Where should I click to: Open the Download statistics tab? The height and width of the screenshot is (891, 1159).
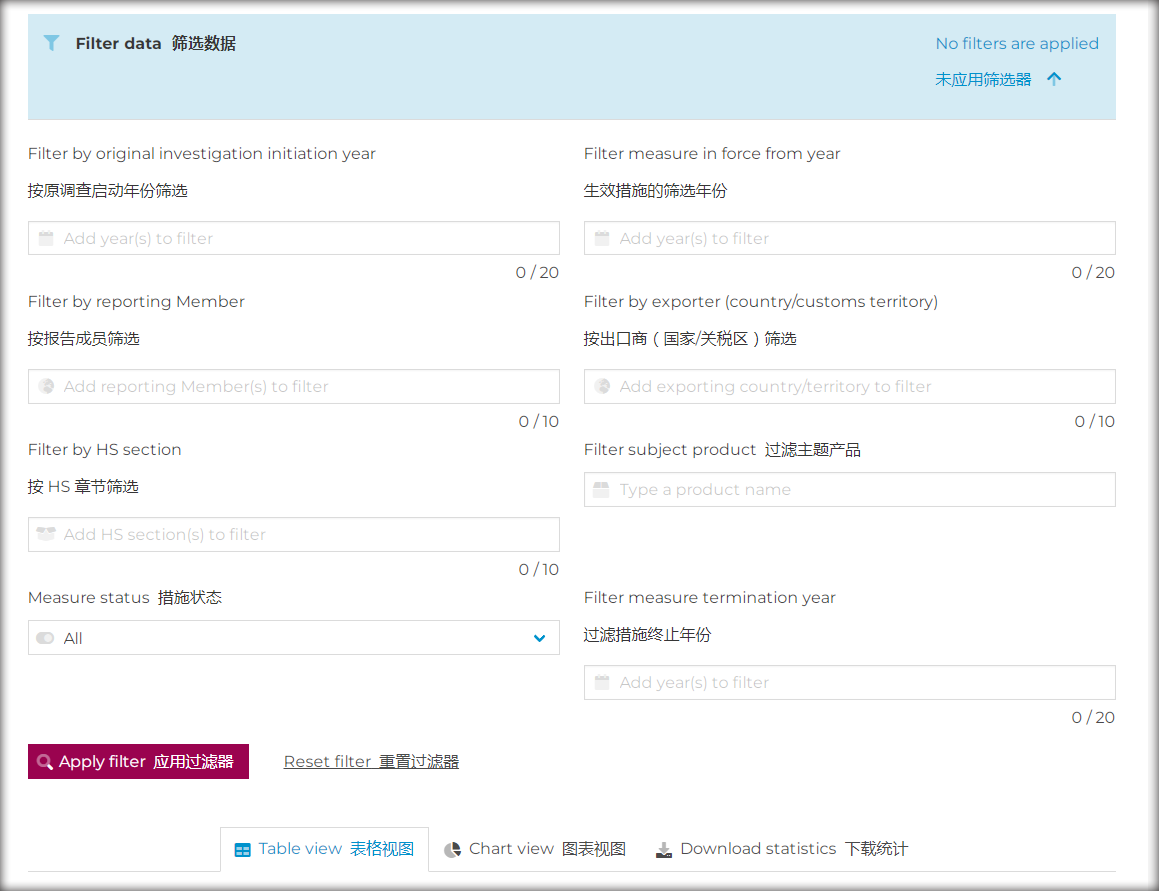782,849
